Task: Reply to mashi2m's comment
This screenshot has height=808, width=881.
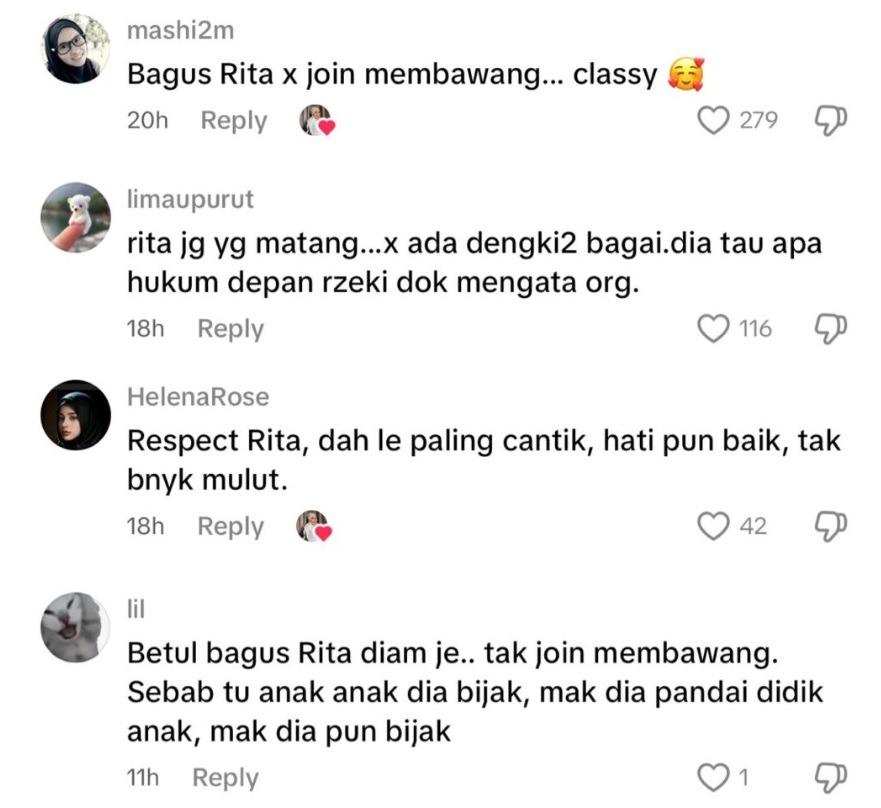Action: pos(234,121)
